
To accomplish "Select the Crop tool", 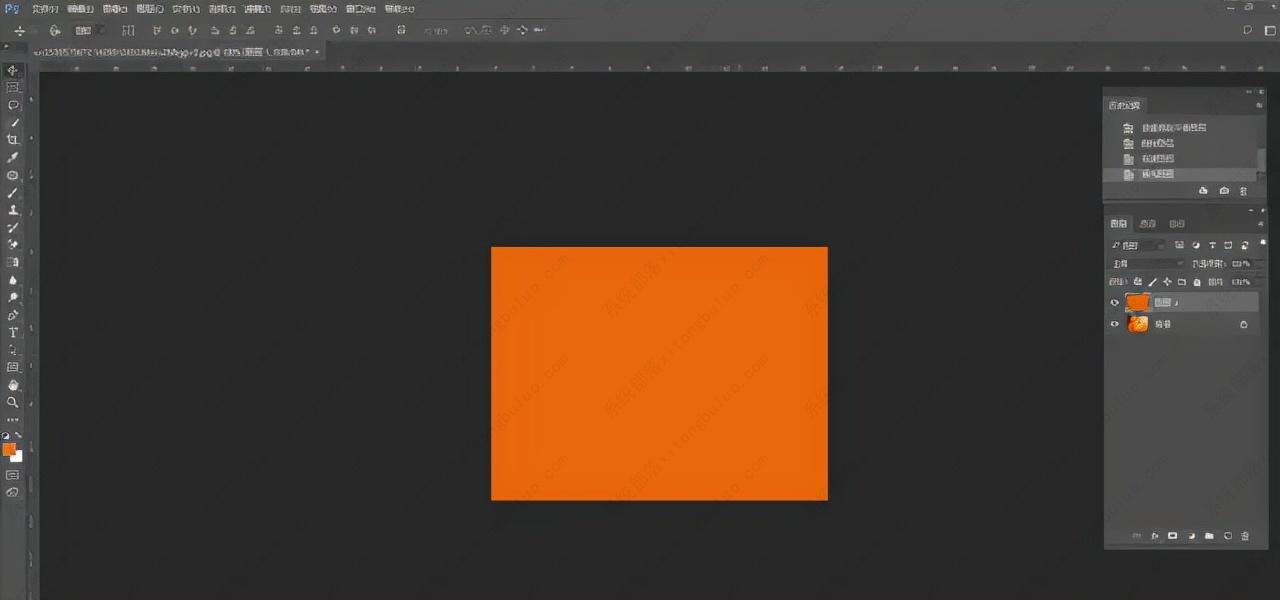I will tap(13, 140).
